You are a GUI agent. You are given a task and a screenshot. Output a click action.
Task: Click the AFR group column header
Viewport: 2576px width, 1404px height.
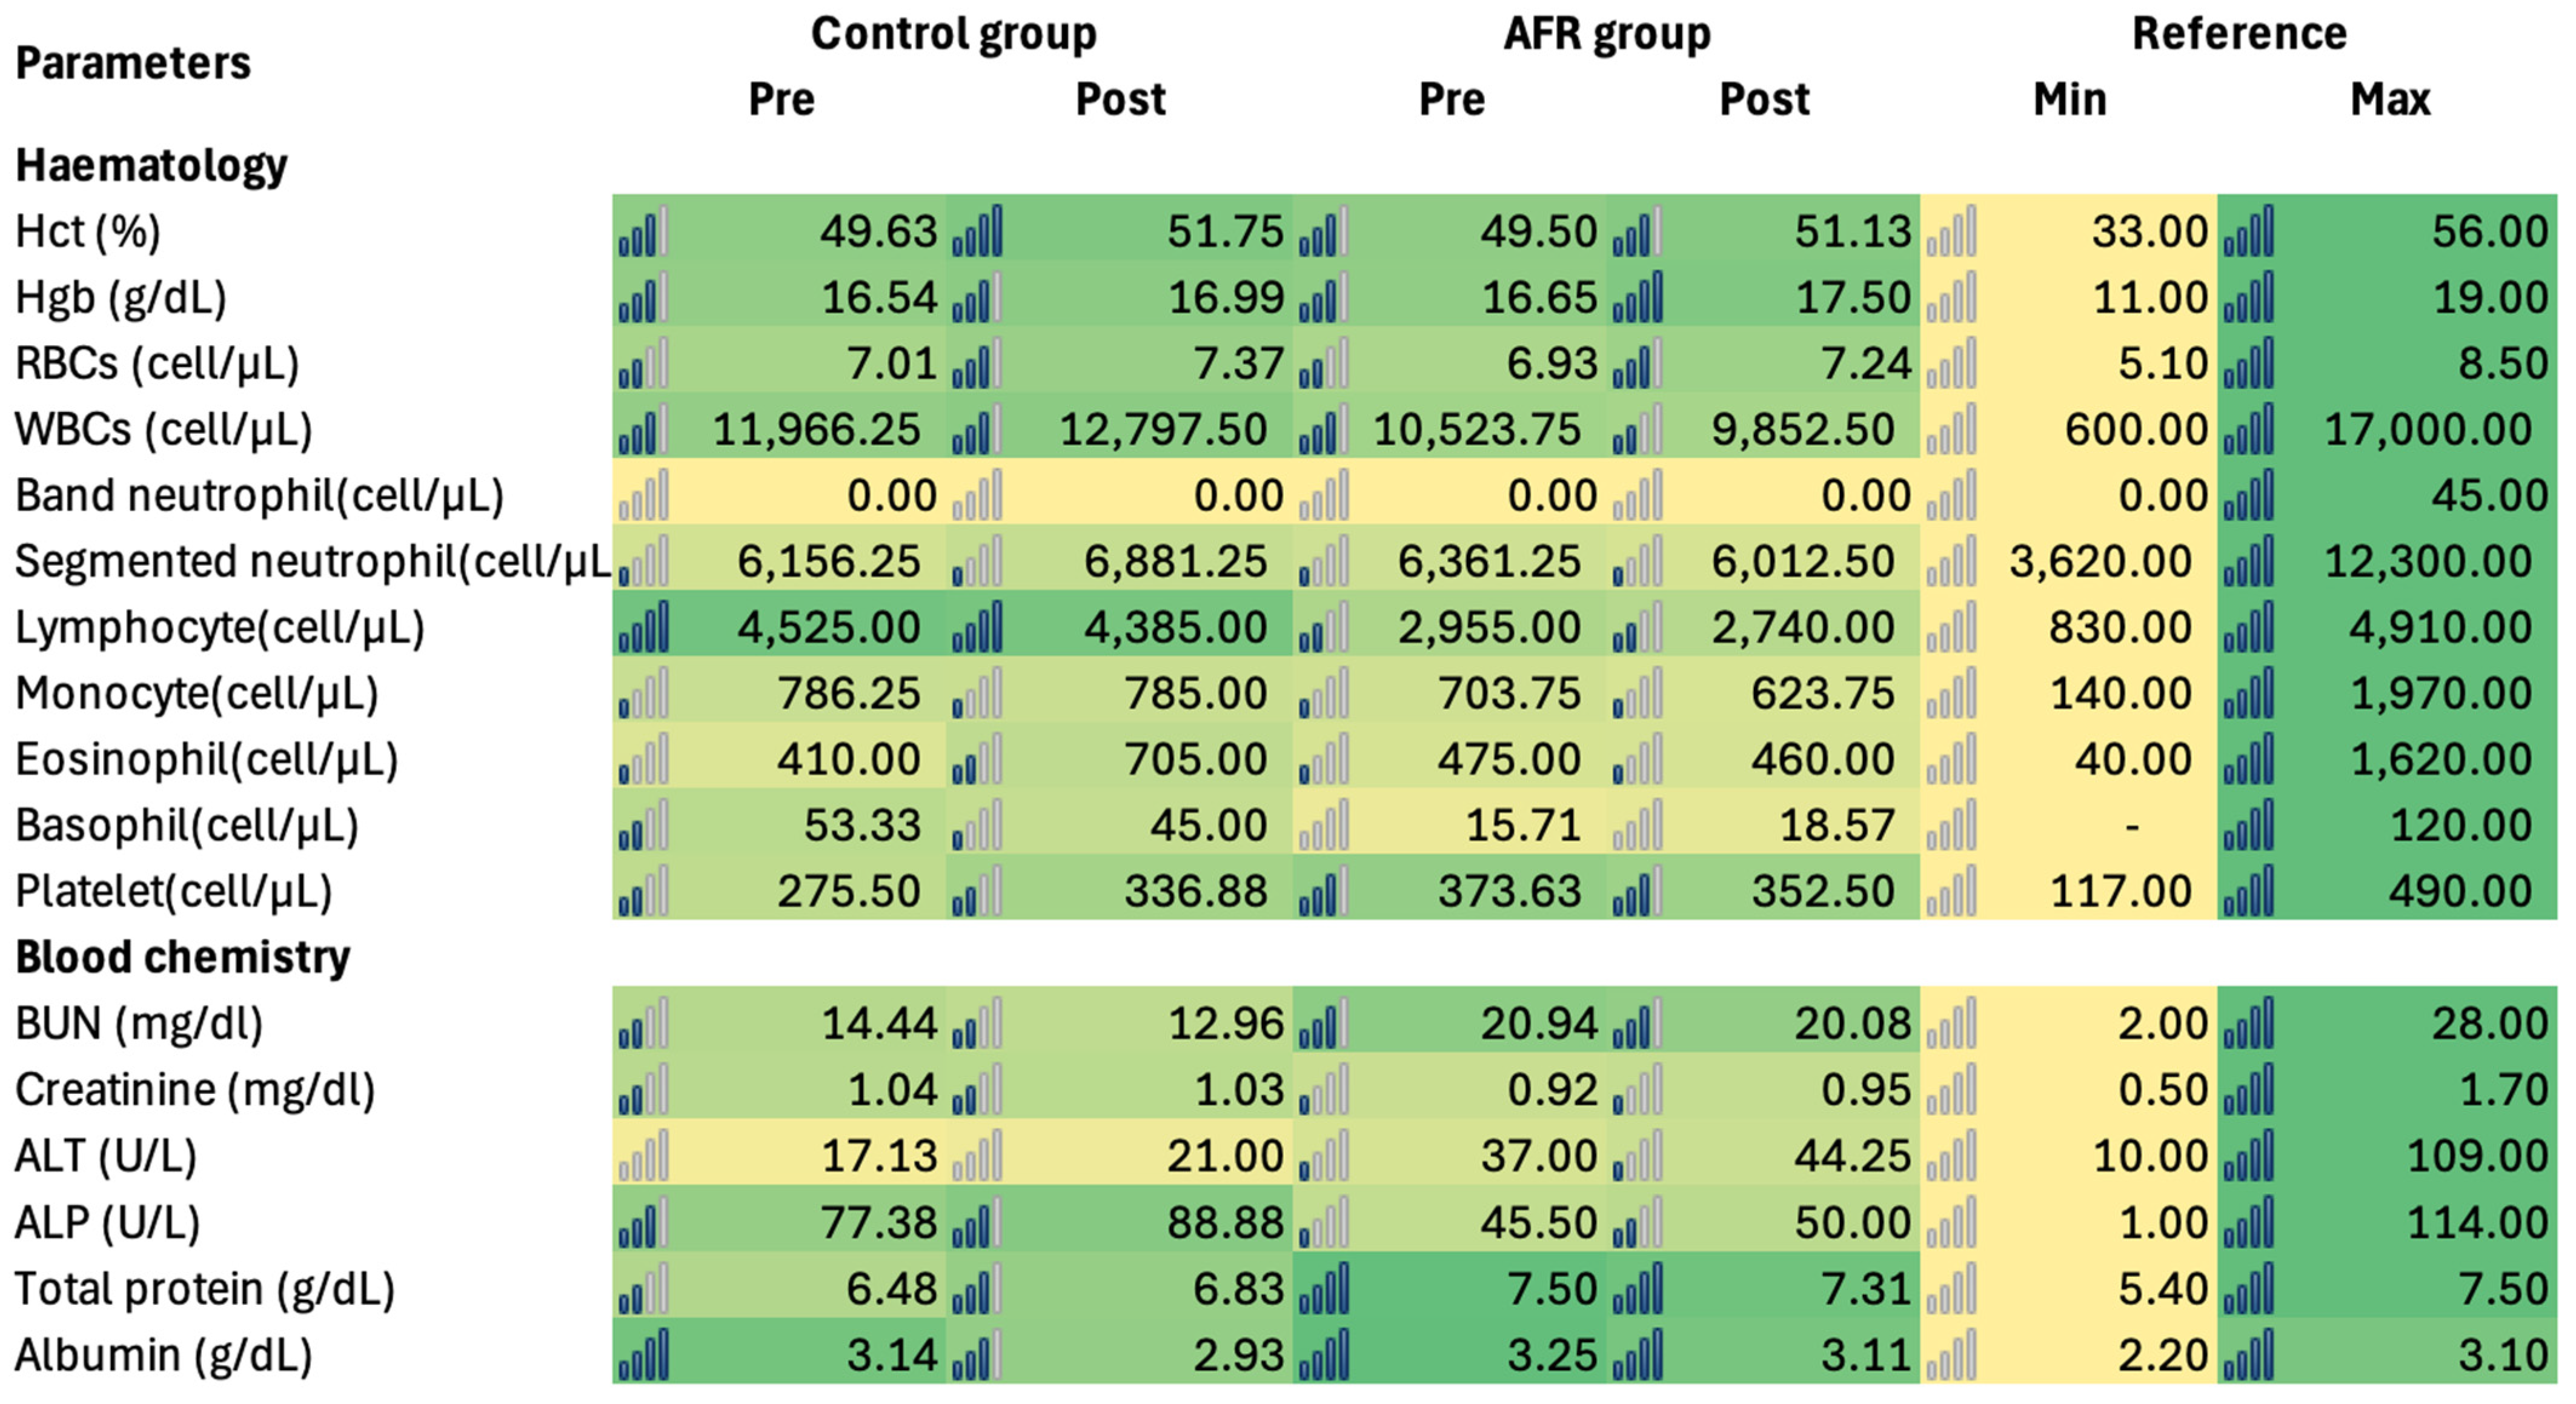pyautogui.click(x=1607, y=34)
